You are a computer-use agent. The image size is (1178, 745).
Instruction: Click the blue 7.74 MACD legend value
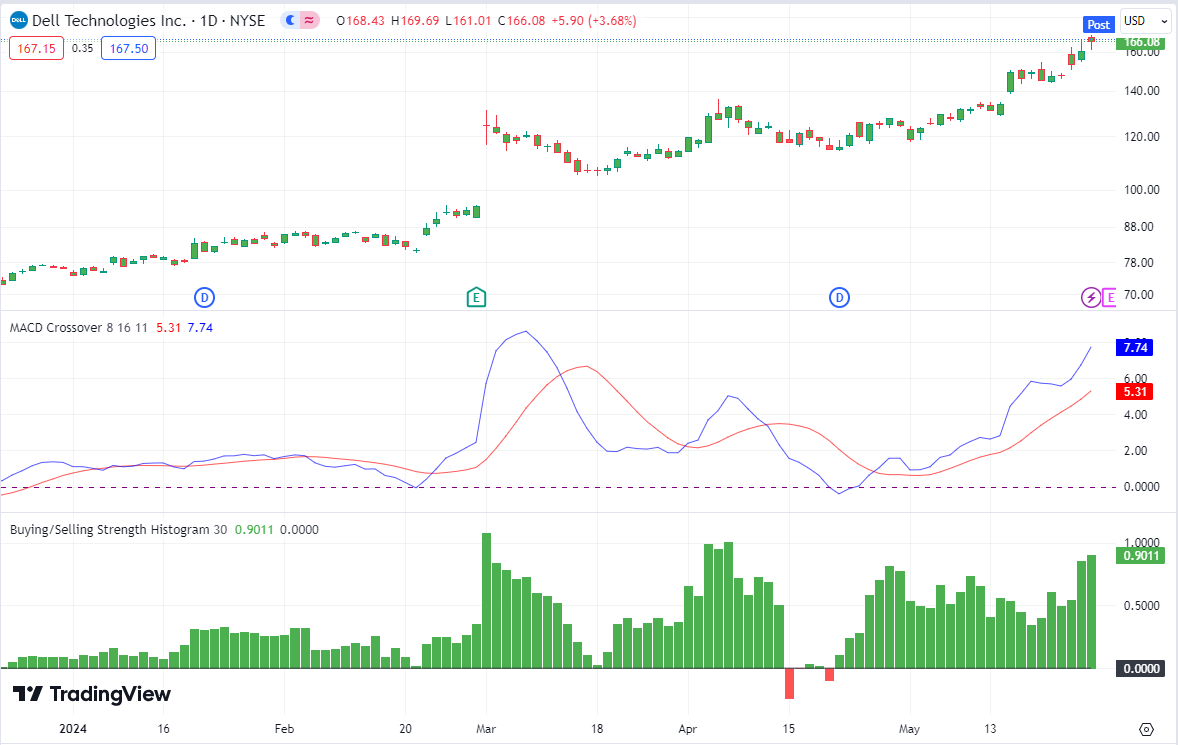coord(200,327)
